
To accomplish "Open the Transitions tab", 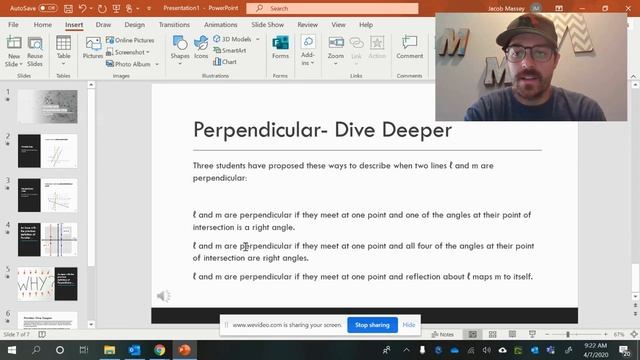I will coord(174,24).
